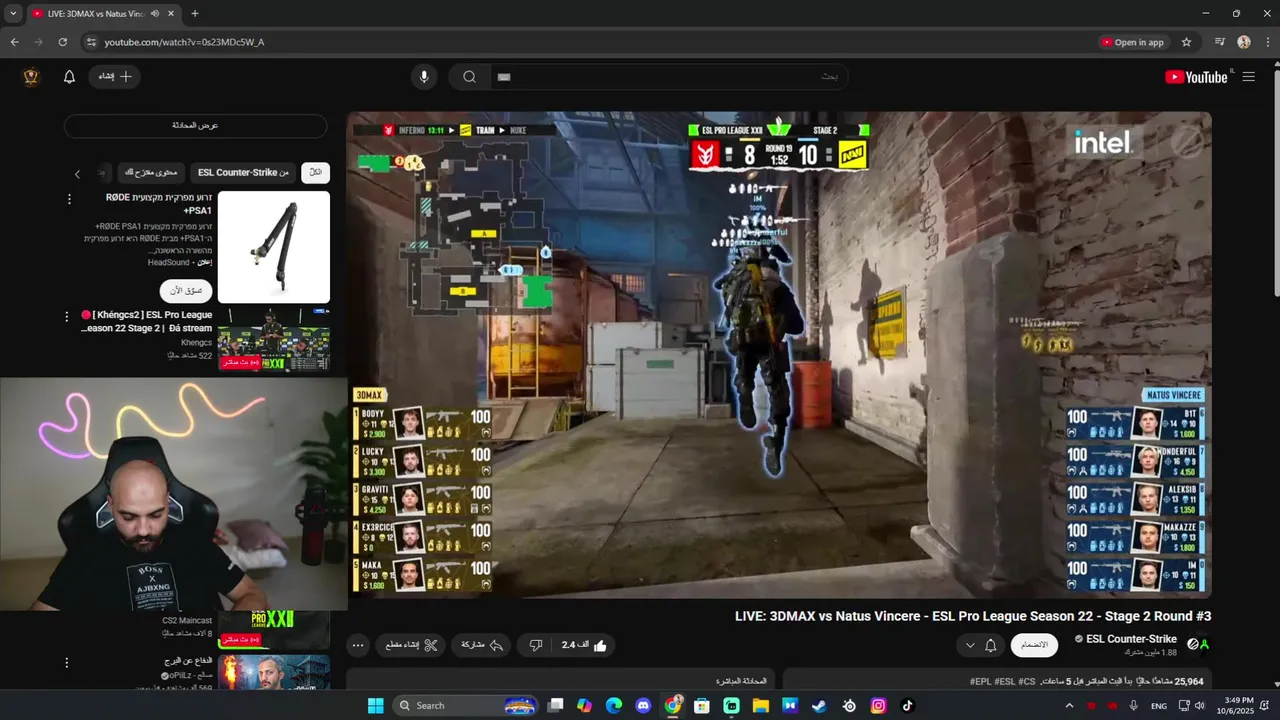The image size is (1280, 720).
Task: Open the three-dot more actions under the video
Action: (358, 645)
